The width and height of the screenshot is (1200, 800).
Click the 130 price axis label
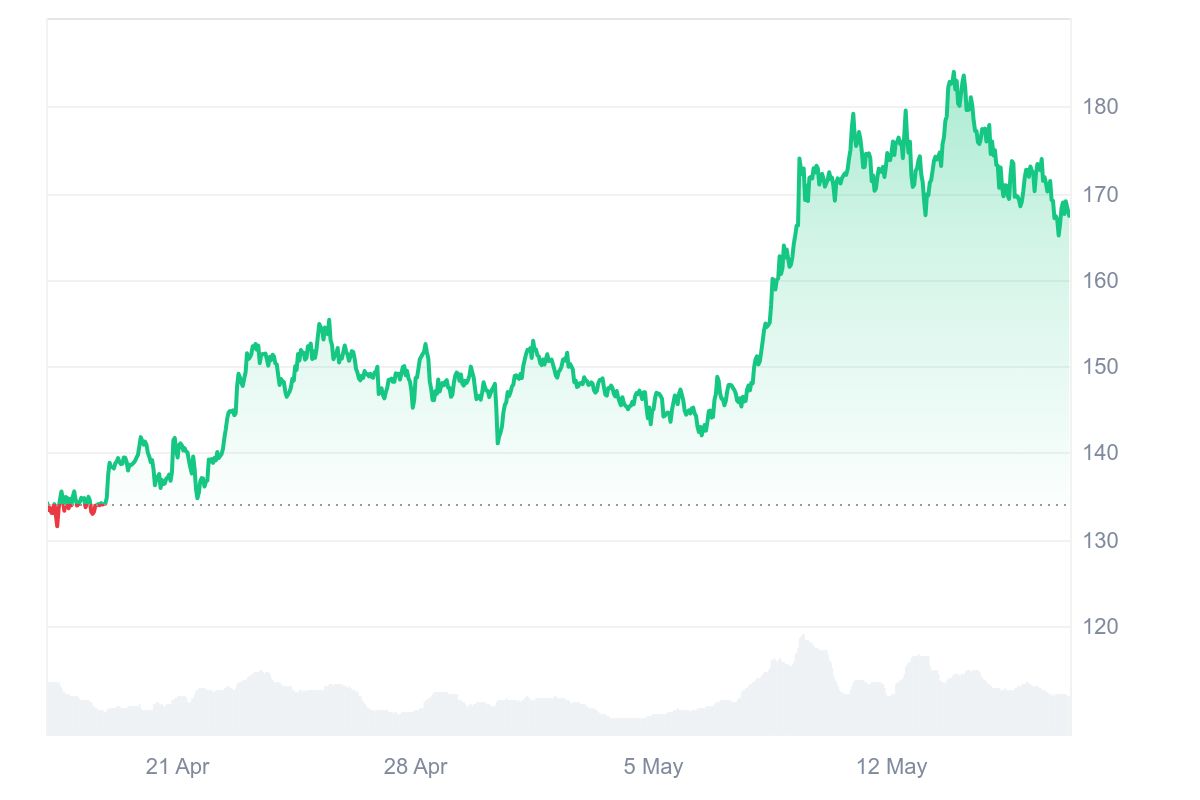[x=1100, y=540]
